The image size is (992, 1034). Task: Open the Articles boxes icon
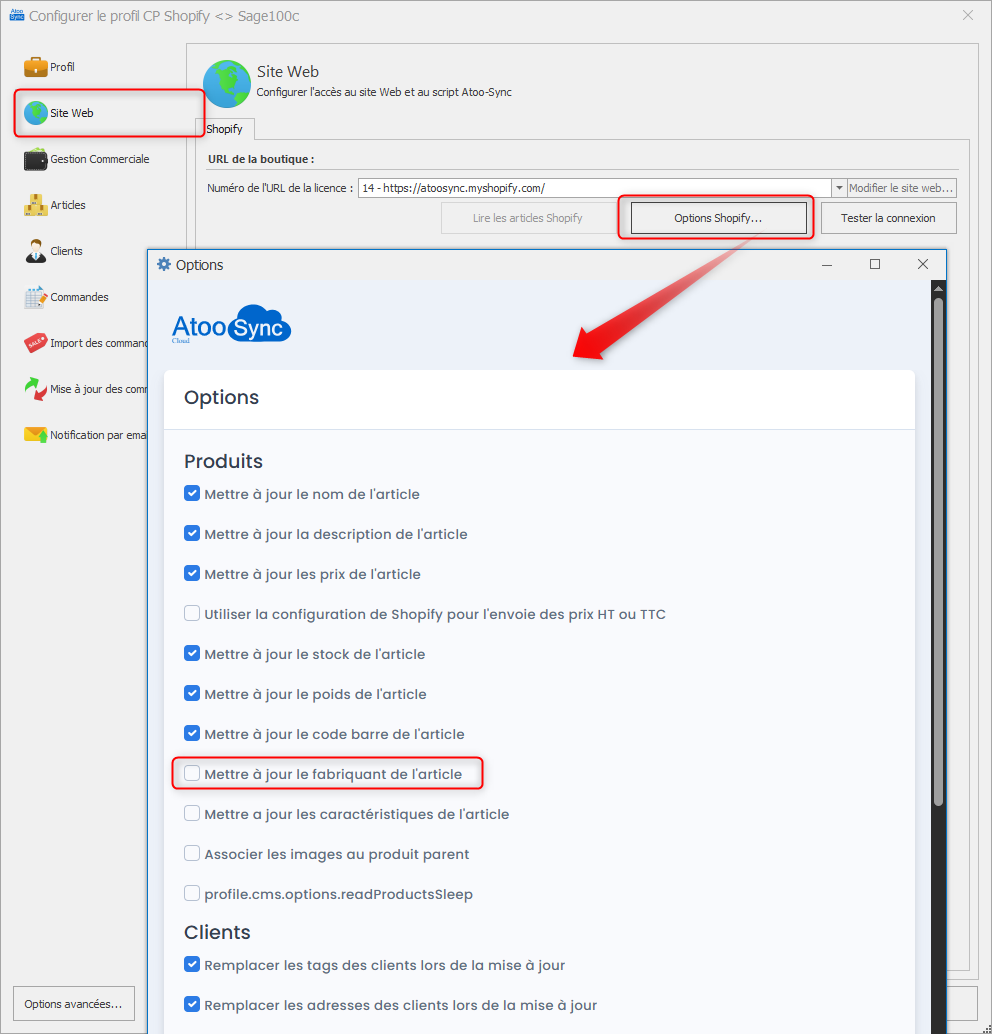36,205
